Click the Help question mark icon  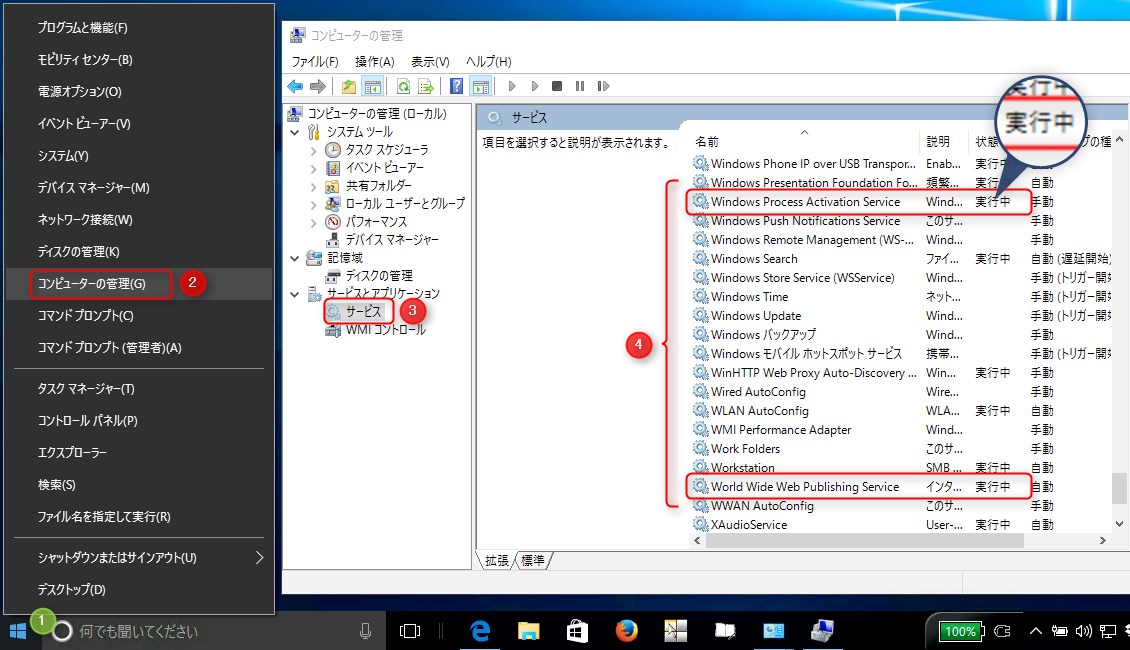pyautogui.click(x=456, y=85)
